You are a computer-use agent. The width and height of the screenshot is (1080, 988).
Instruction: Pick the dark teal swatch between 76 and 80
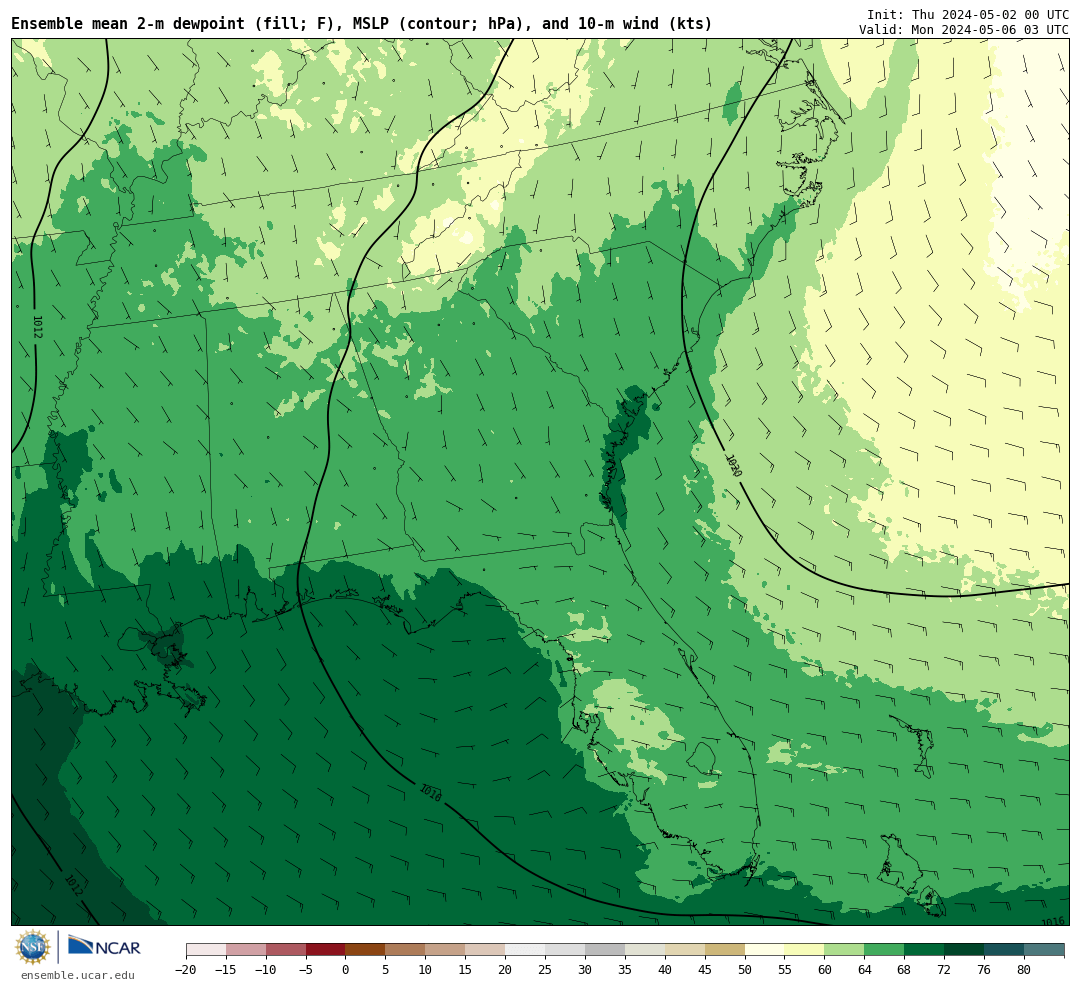coord(1005,950)
